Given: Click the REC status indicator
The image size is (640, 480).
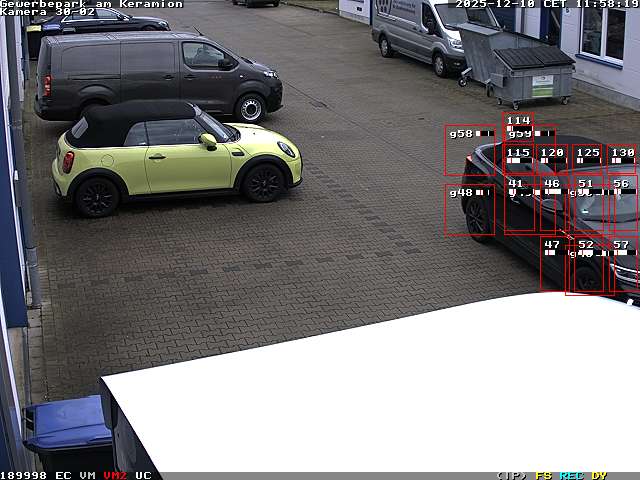Looking at the screenshot, I should coord(571,475).
